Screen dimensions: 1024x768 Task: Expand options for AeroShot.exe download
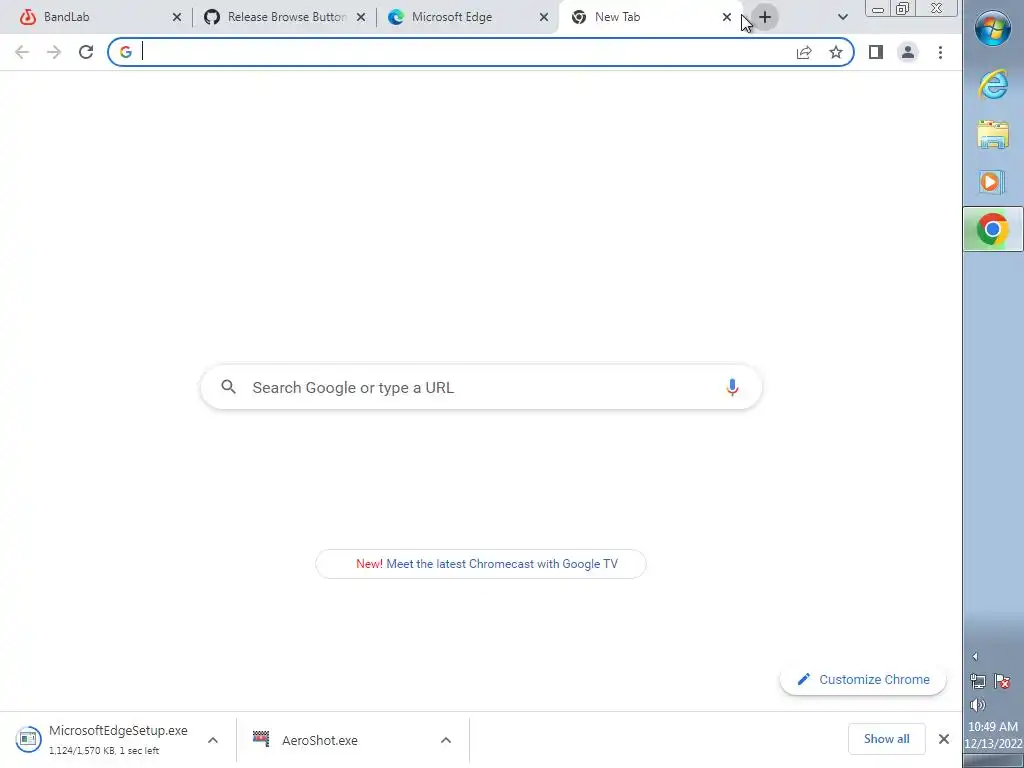coord(445,740)
